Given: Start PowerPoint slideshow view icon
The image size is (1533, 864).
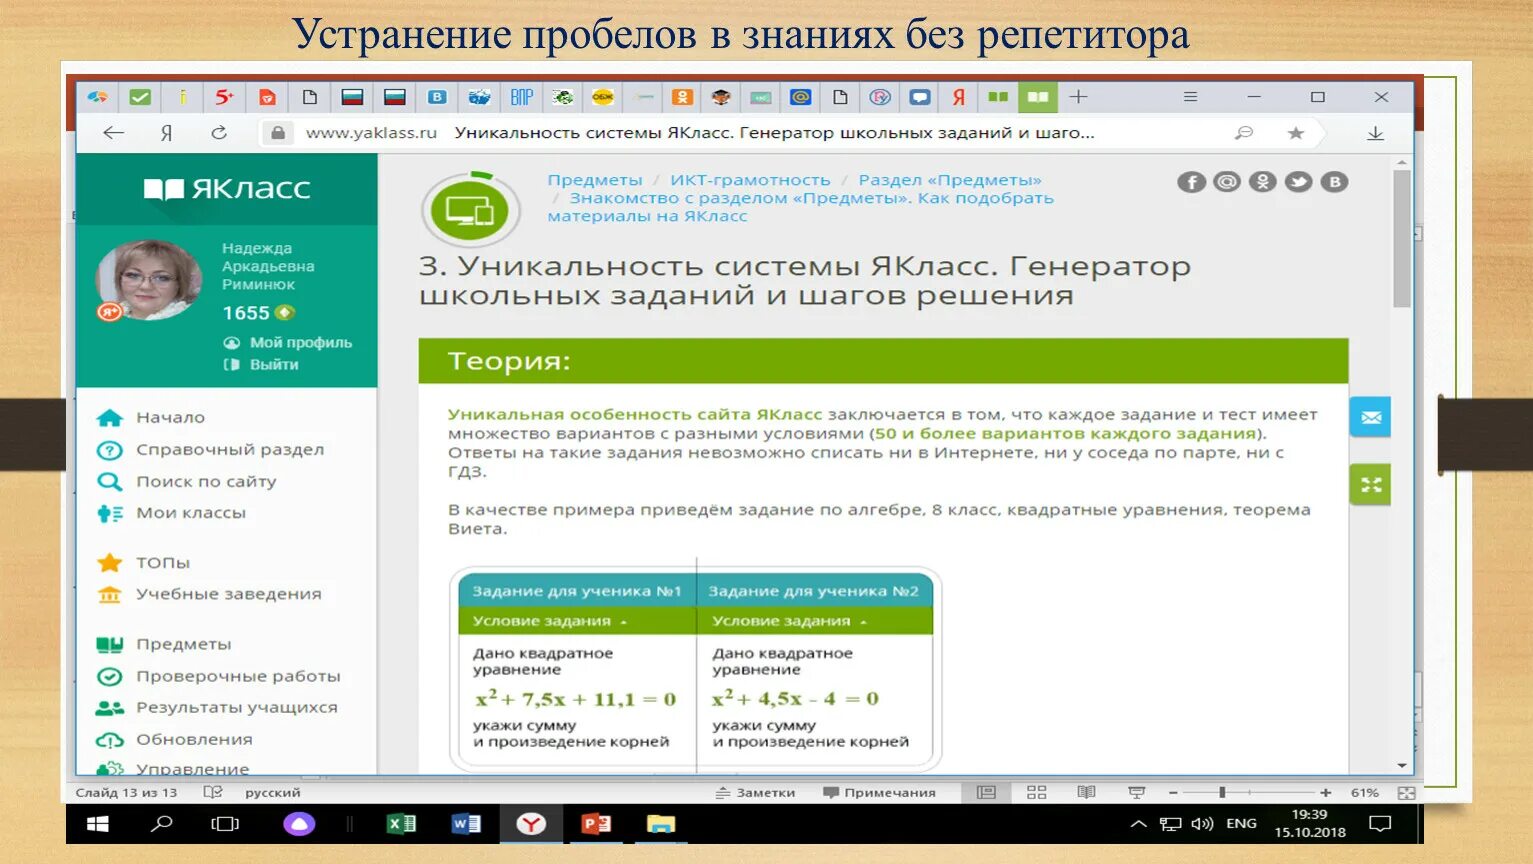Looking at the screenshot, I should point(1136,793).
